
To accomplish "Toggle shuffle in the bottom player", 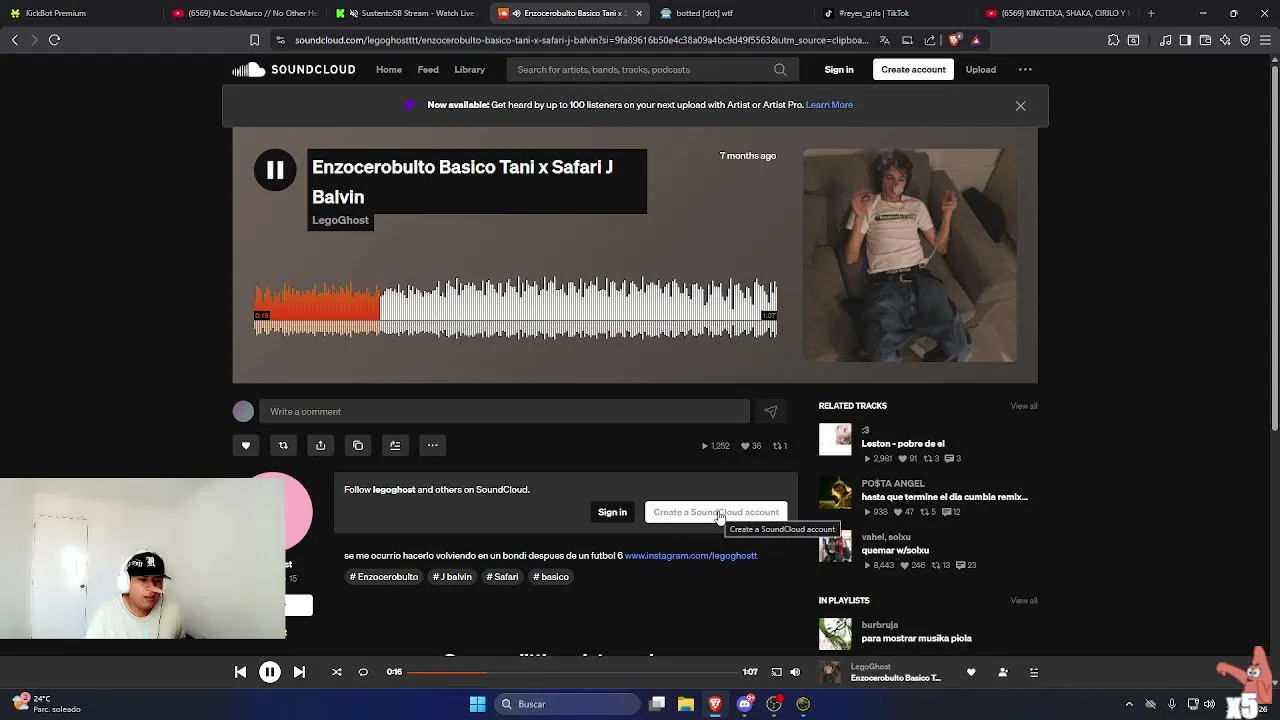I will pyautogui.click(x=337, y=672).
